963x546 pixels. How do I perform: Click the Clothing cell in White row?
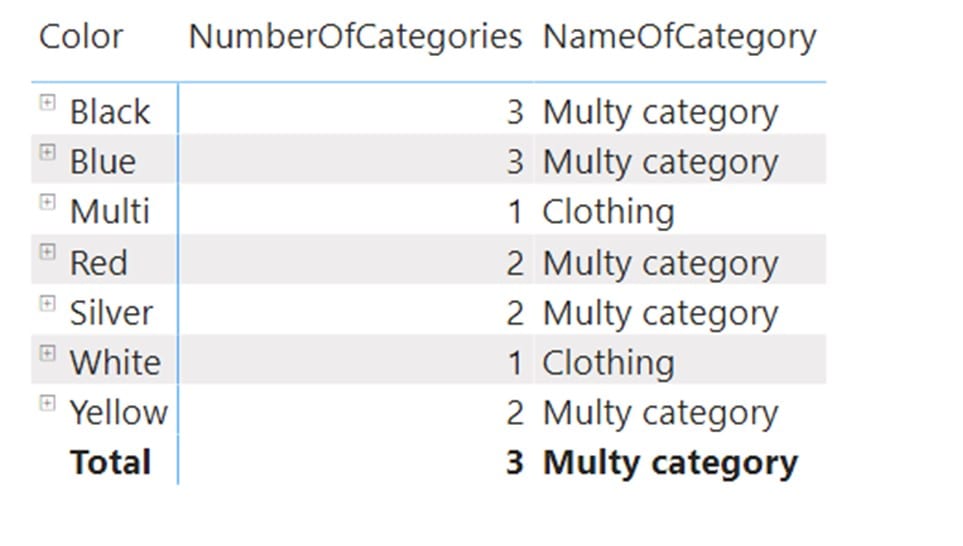pyautogui.click(x=608, y=362)
